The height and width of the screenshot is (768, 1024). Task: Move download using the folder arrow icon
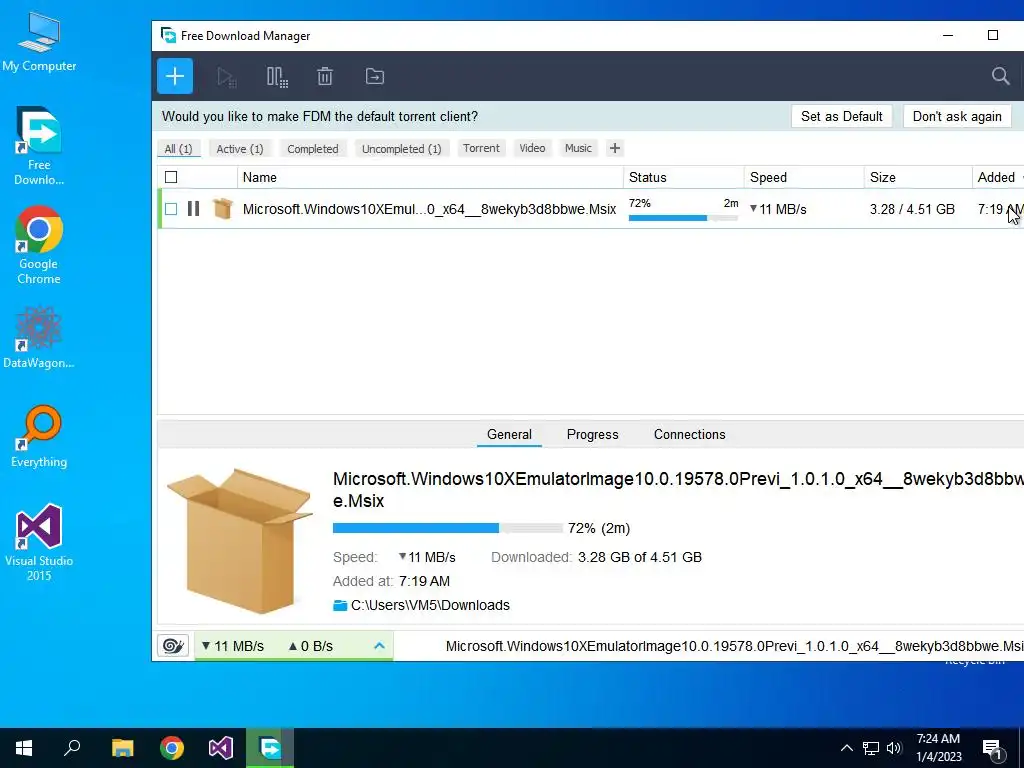point(374,76)
